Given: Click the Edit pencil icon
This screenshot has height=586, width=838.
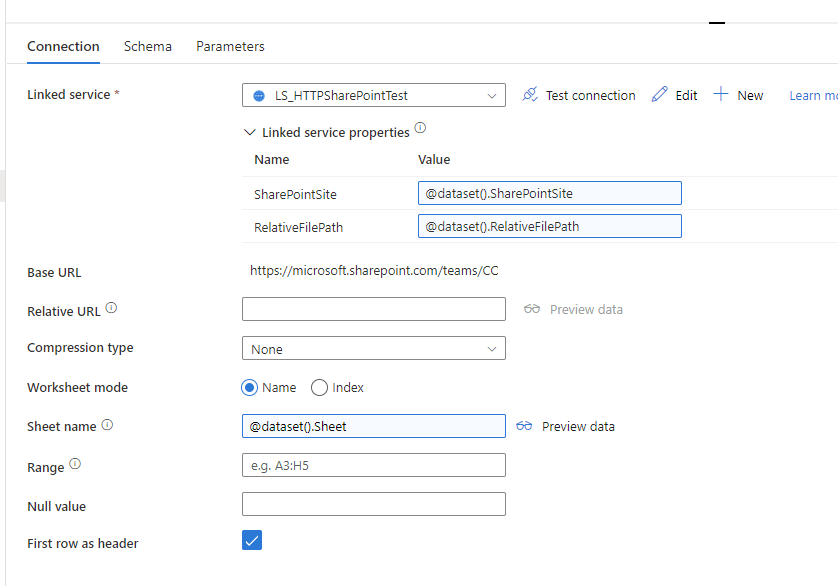Looking at the screenshot, I should click(x=659, y=95).
